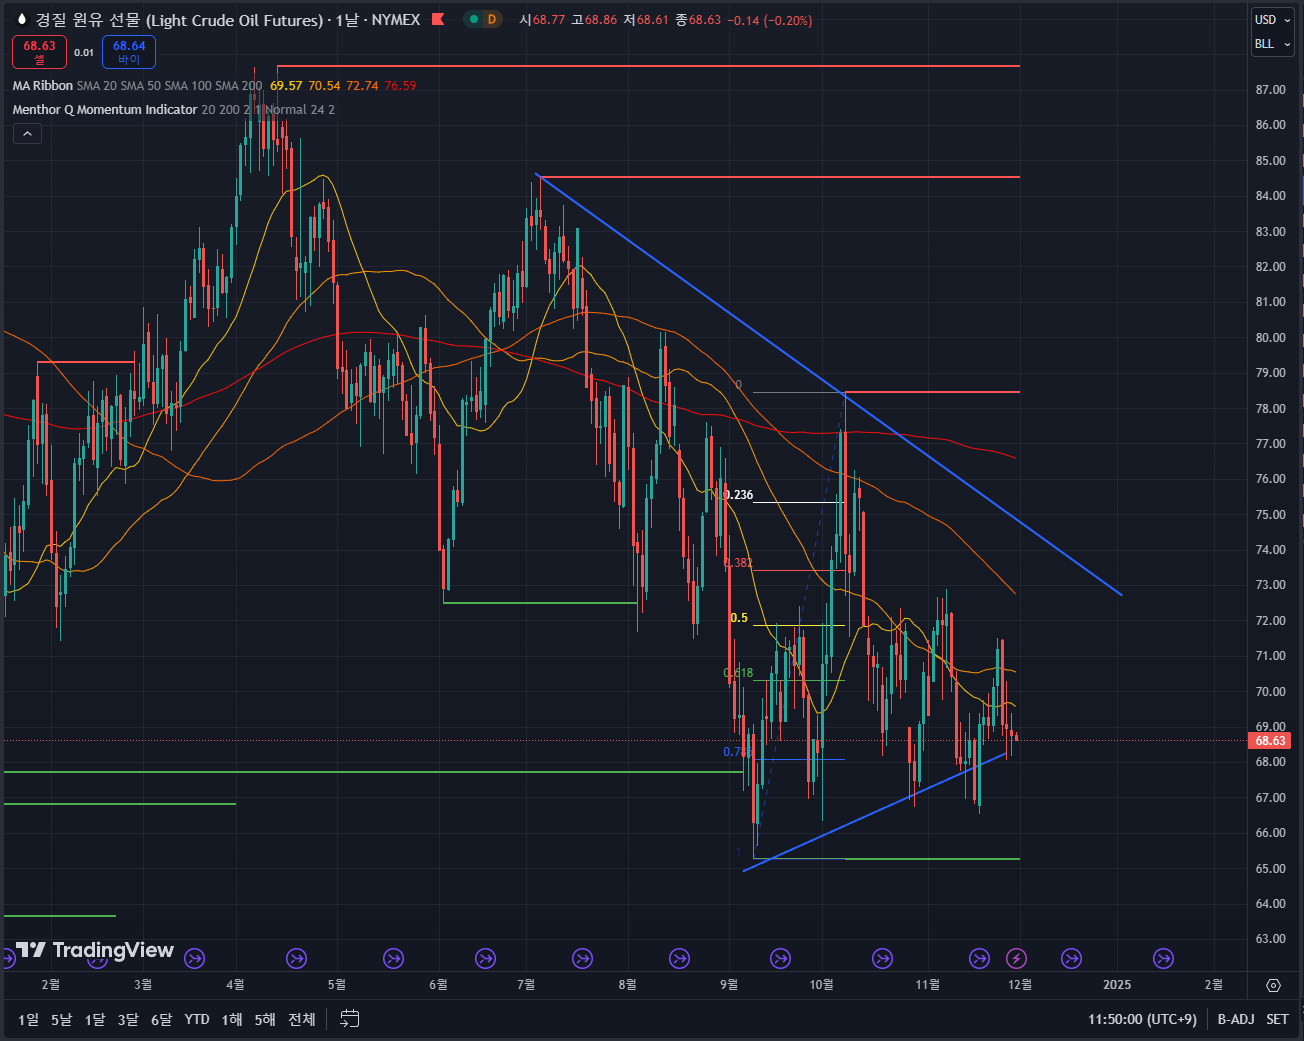1304x1041 pixels.
Task: Click rightmost purple event marker after 2025
Action: coord(1163,959)
